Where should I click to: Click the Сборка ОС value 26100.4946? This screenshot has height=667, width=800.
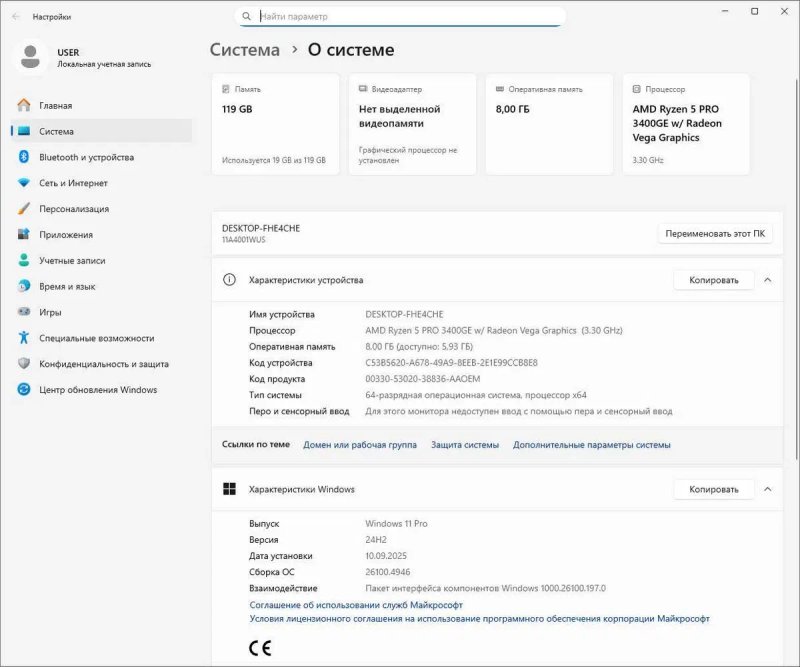pyautogui.click(x=388, y=572)
